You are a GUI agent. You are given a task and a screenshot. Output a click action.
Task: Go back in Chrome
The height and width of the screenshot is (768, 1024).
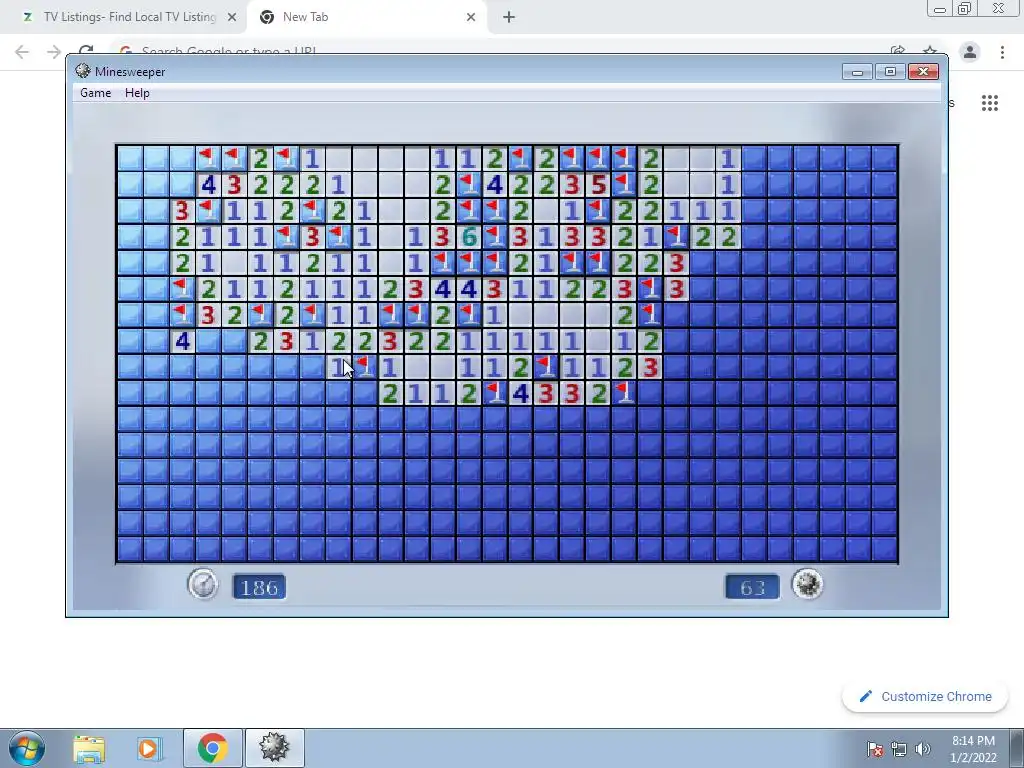22,52
